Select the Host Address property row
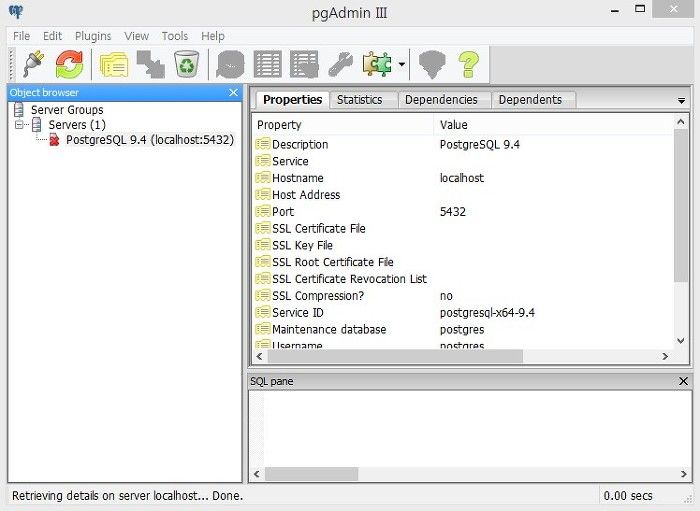700x511 pixels. (x=463, y=195)
